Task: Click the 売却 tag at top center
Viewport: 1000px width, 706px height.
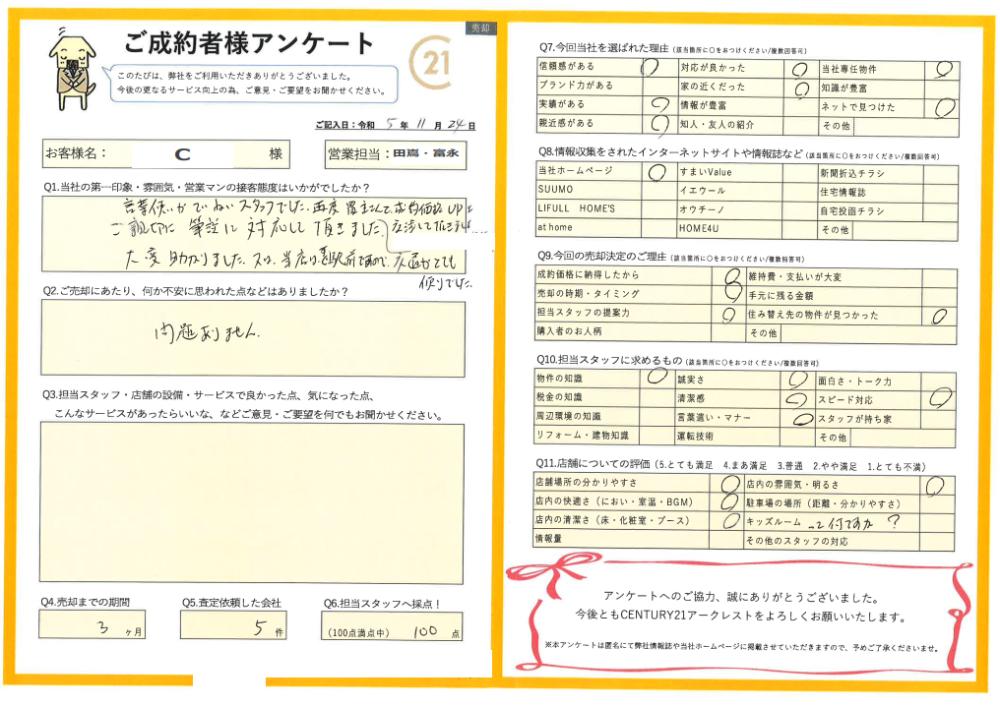Action: tap(479, 30)
